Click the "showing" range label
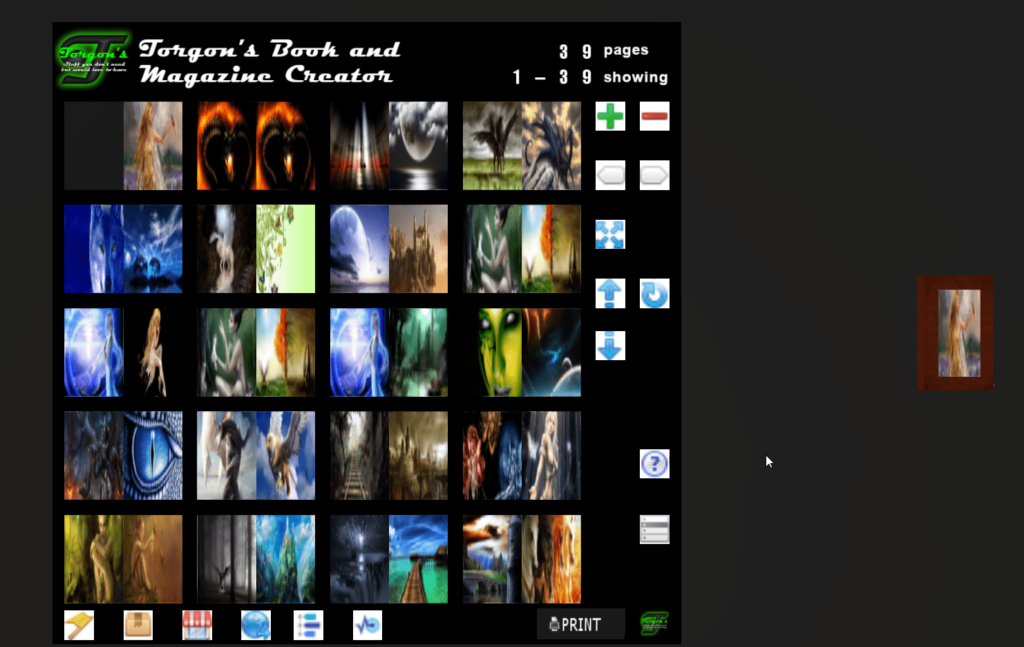 click(x=635, y=77)
